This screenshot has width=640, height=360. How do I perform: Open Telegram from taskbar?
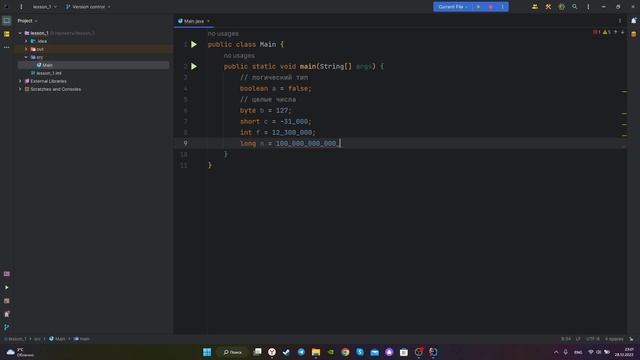(301, 352)
